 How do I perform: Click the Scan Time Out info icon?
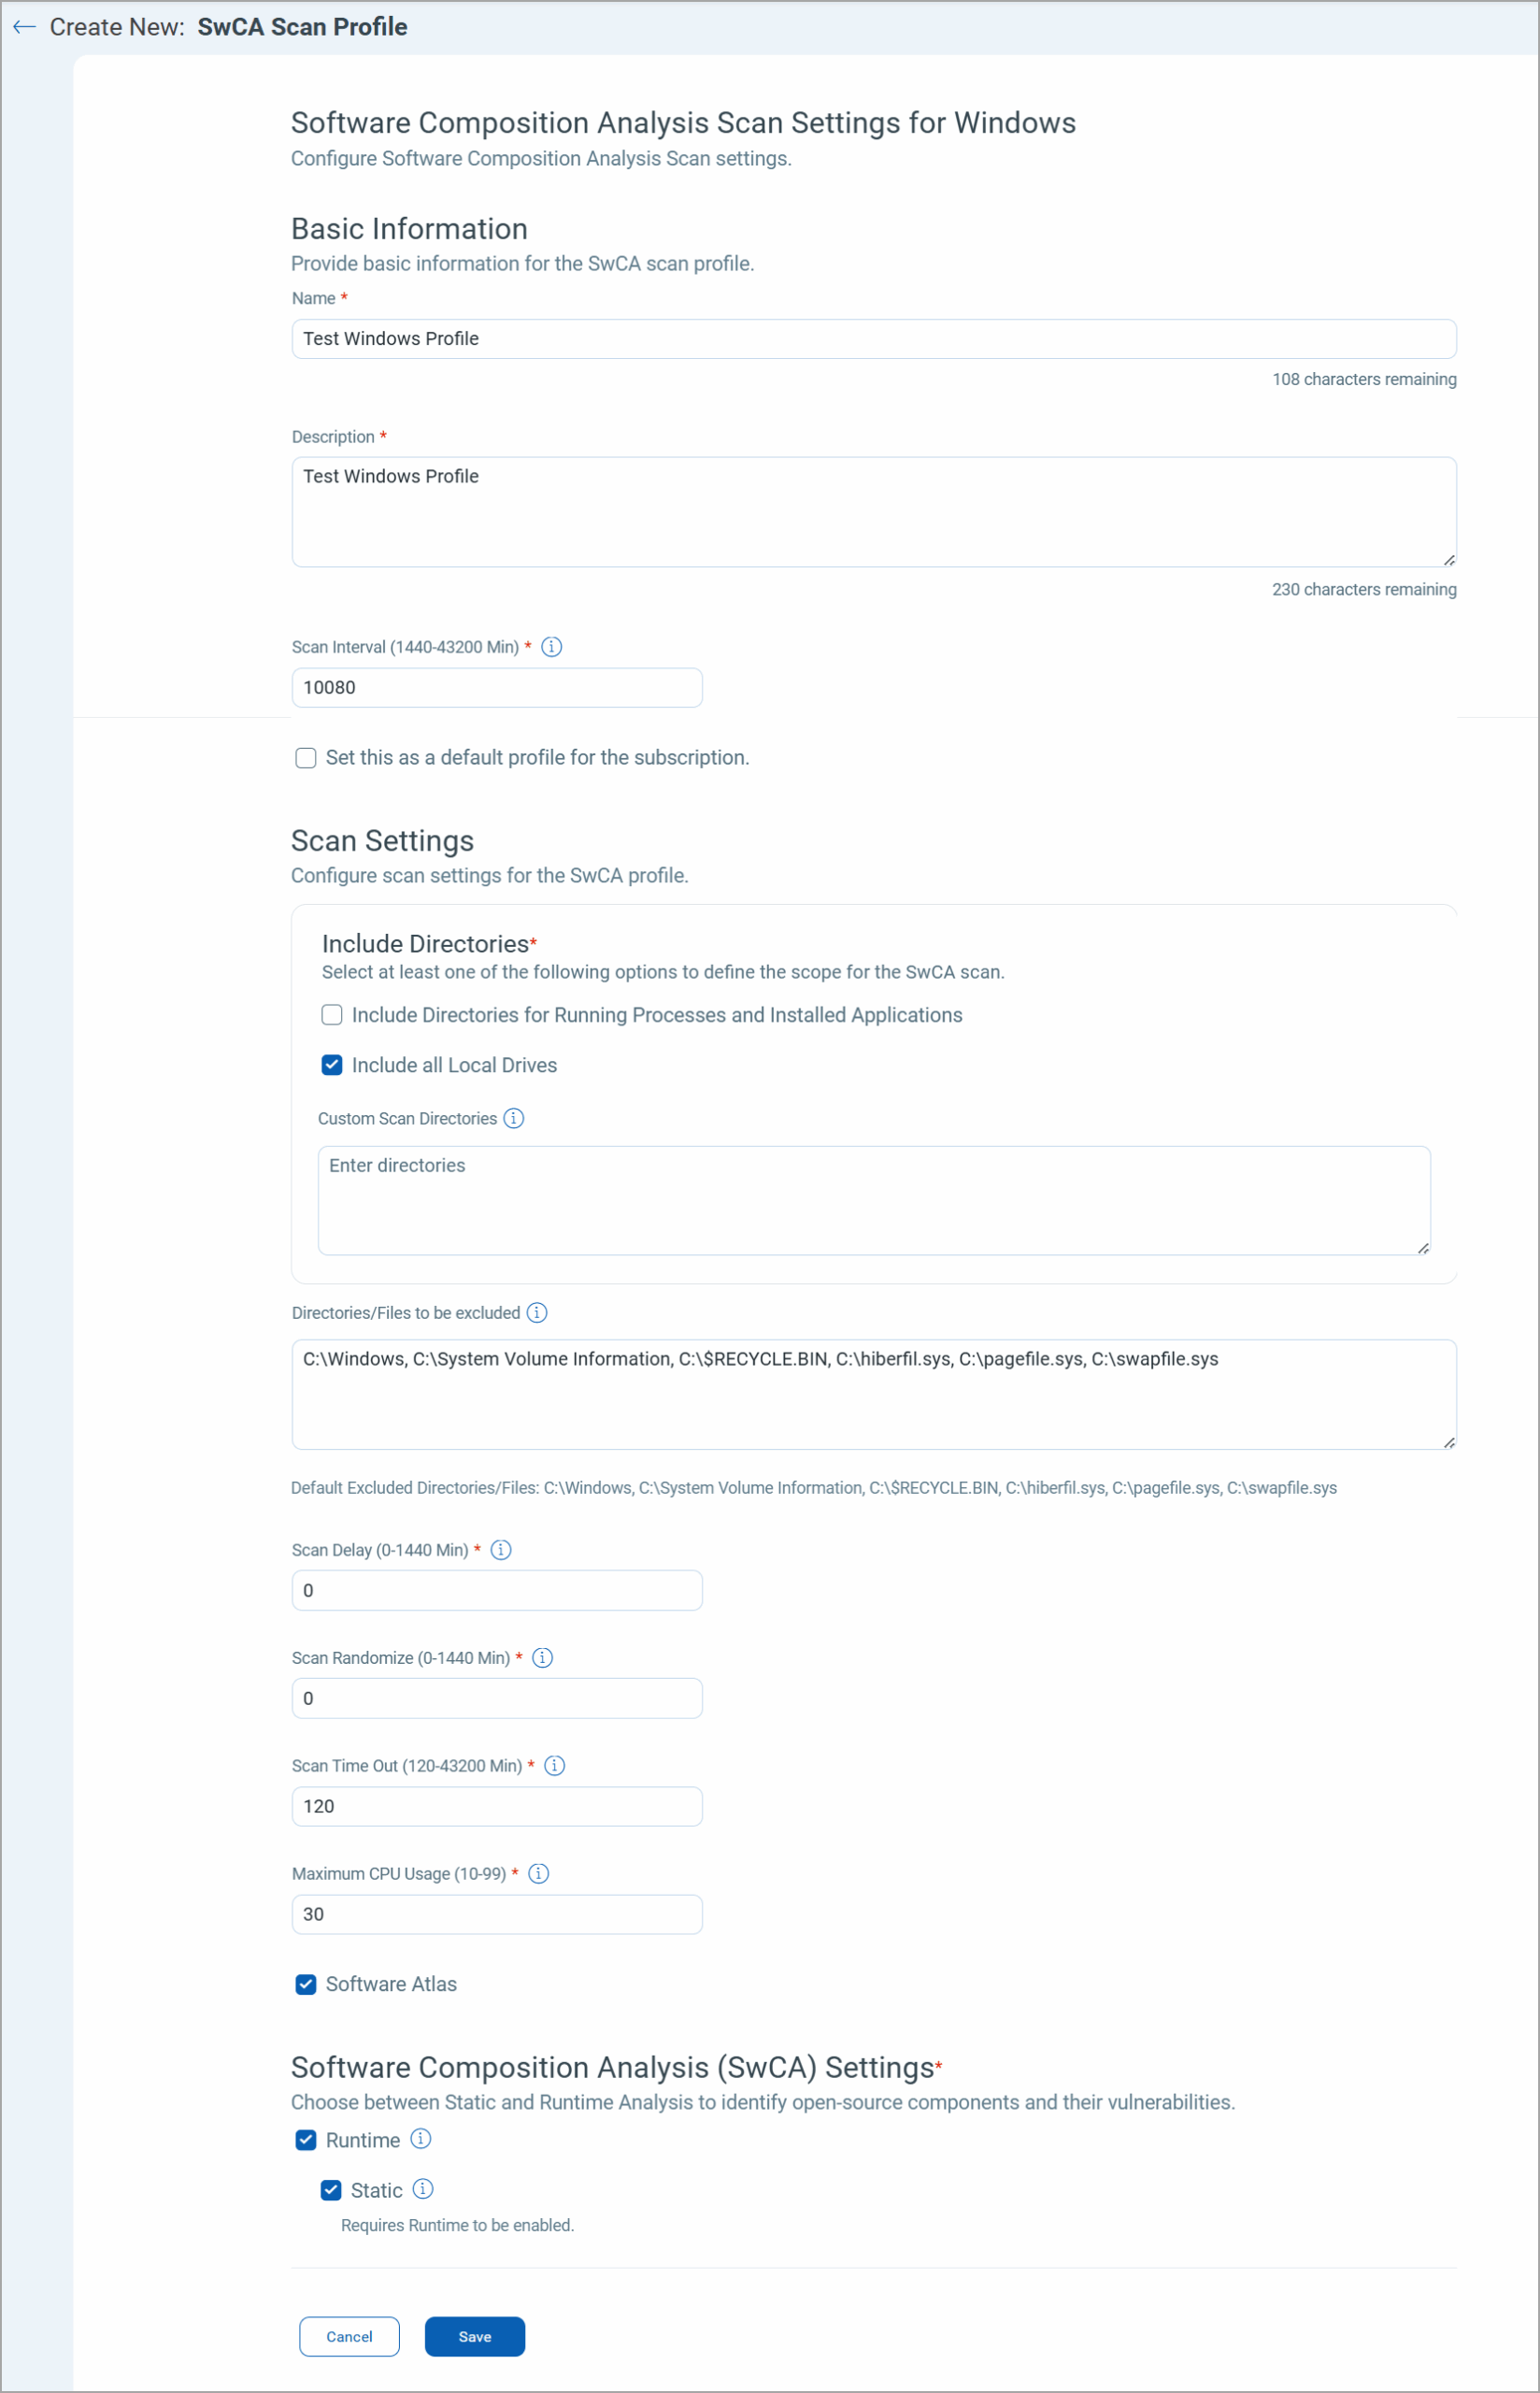point(555,1765)
